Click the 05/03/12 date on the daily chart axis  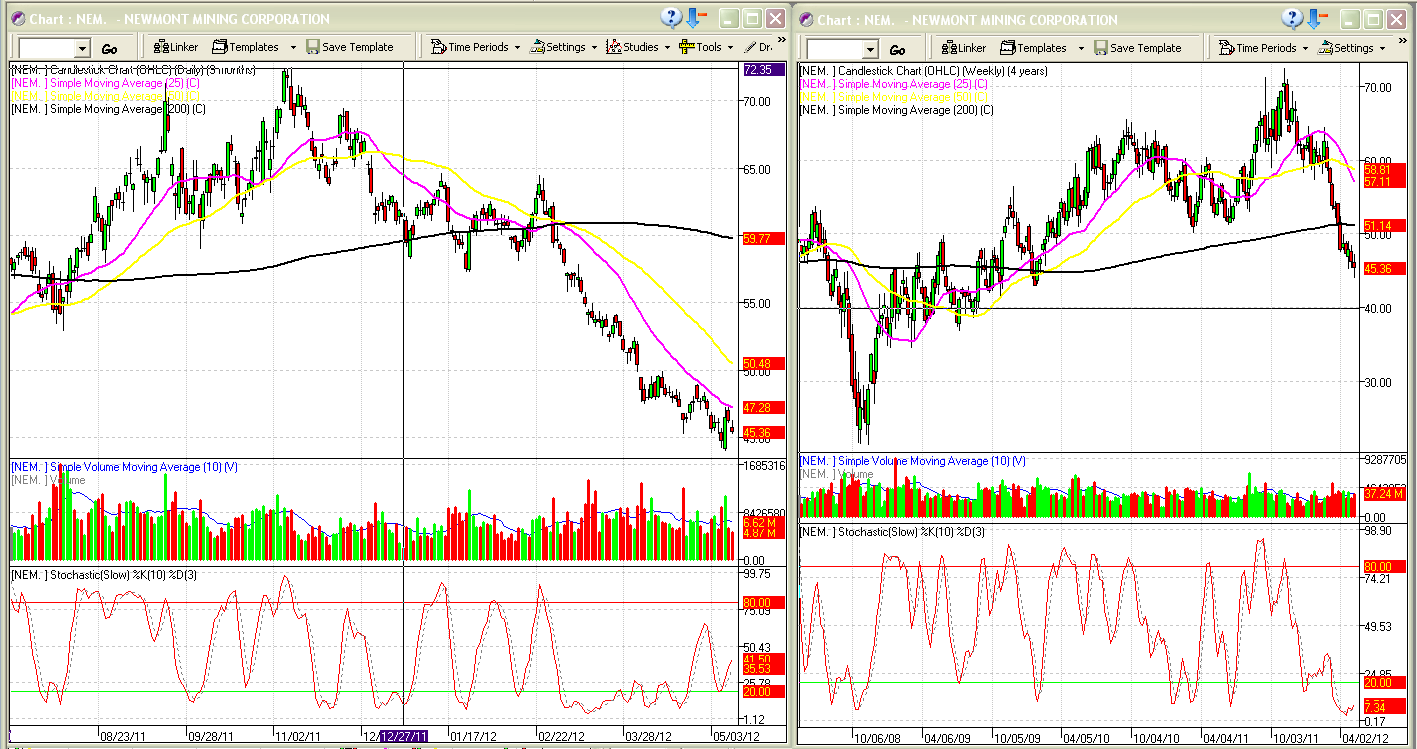point(735,736)
